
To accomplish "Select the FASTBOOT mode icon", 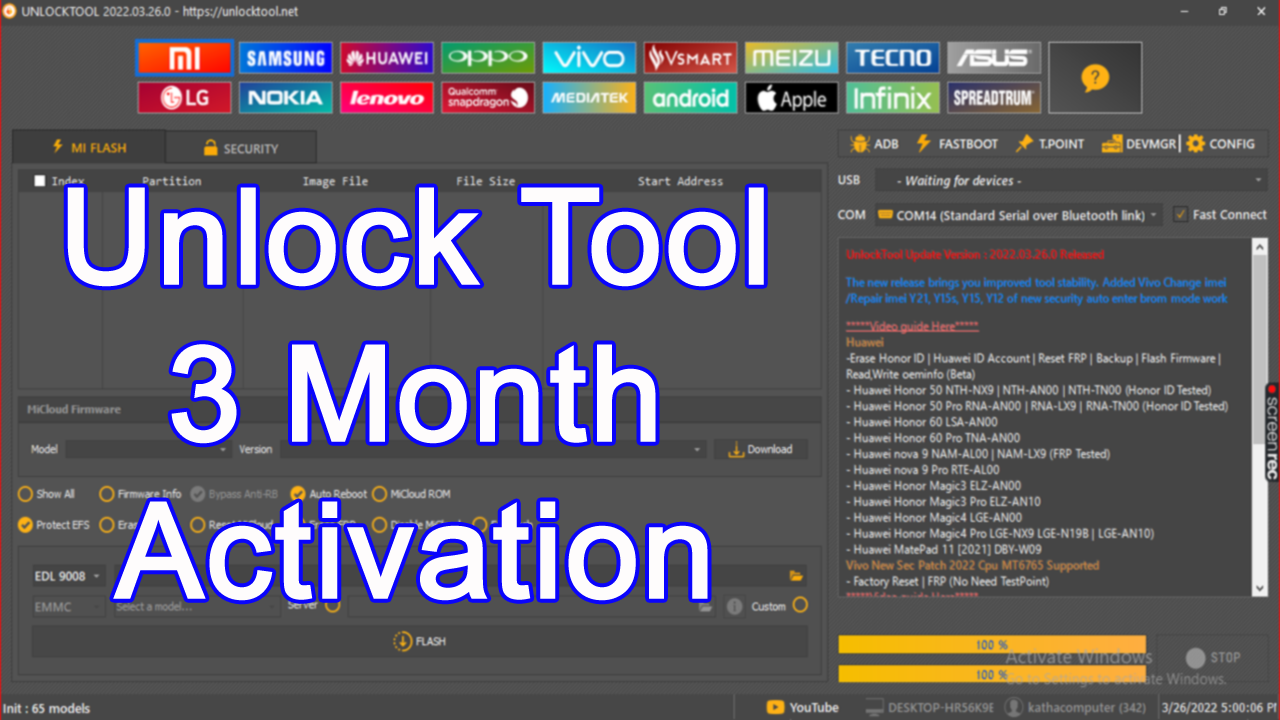I will [956, 143].
